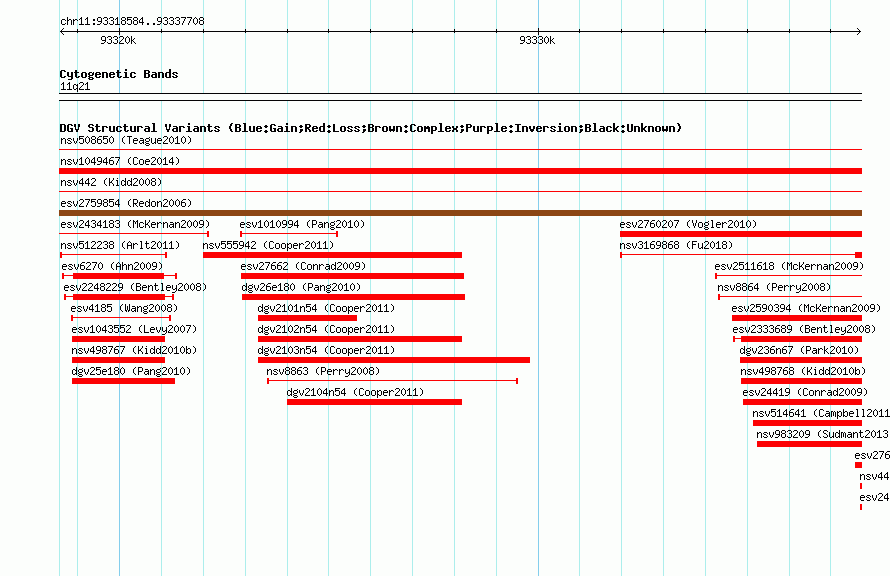Click the nsv512238 (Arlt2011) label

[120, 245]
